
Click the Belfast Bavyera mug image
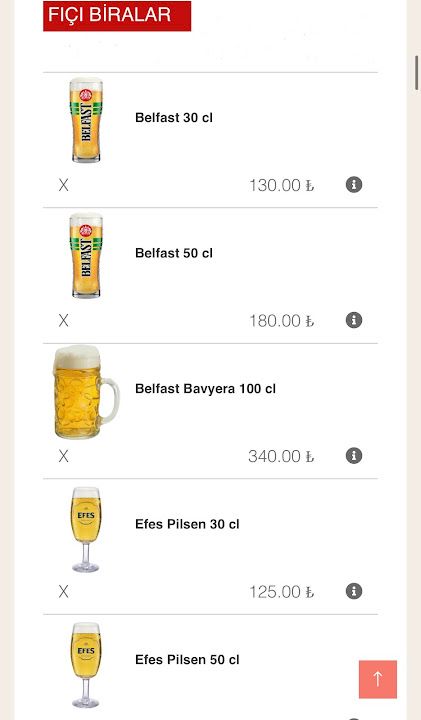[86, 392]
